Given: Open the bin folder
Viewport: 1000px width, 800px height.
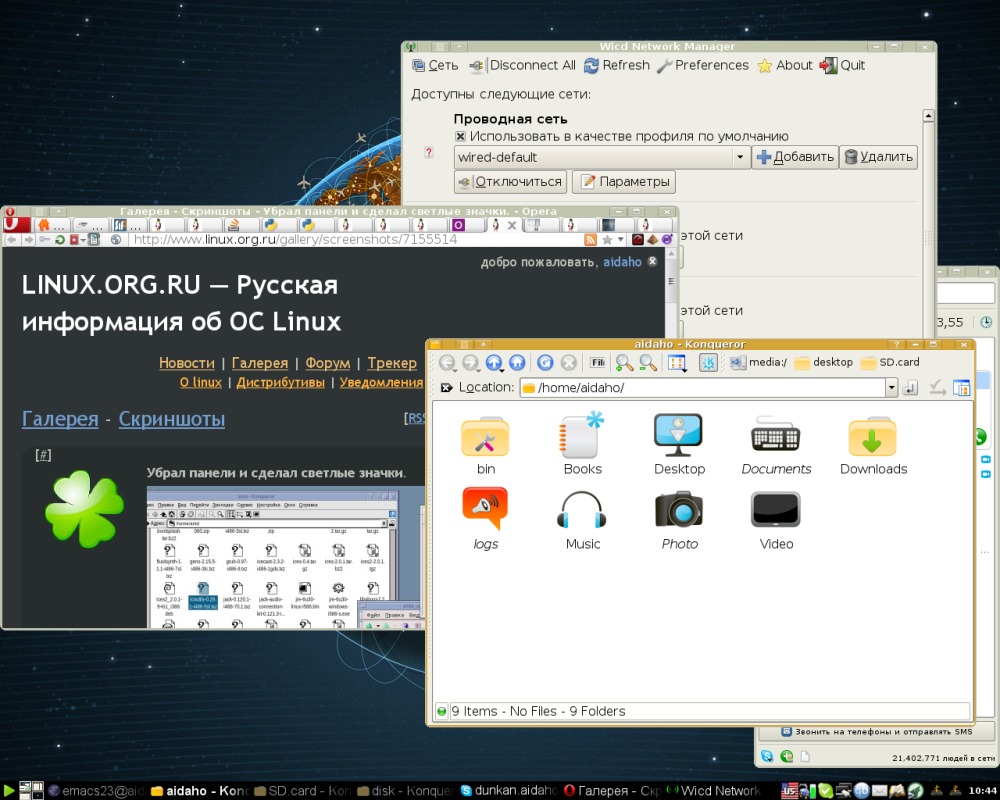Looking at the screenshot, I should pyautogui.click(x=485, y=445).
